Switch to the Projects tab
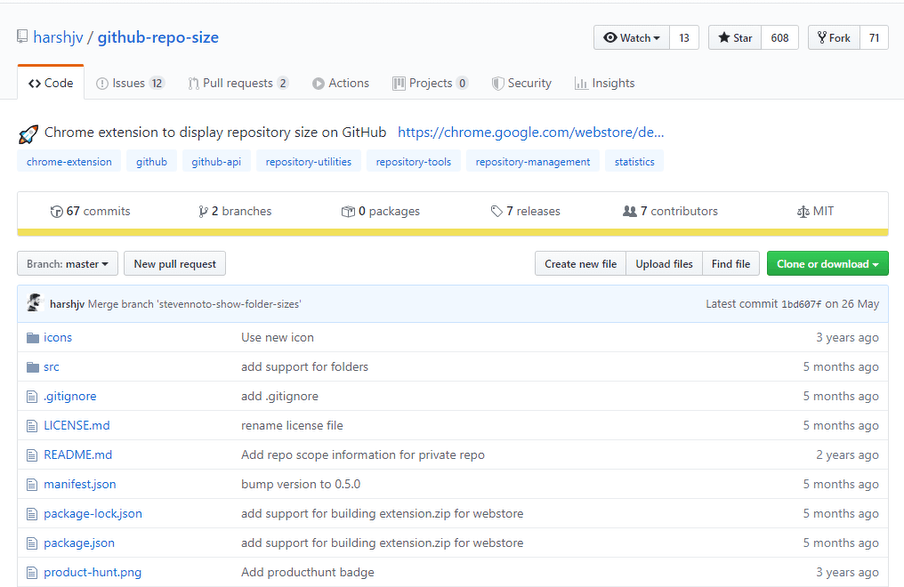Image resolution: width=904 pixels, height=587 pixels. click(x=430, y=83)
